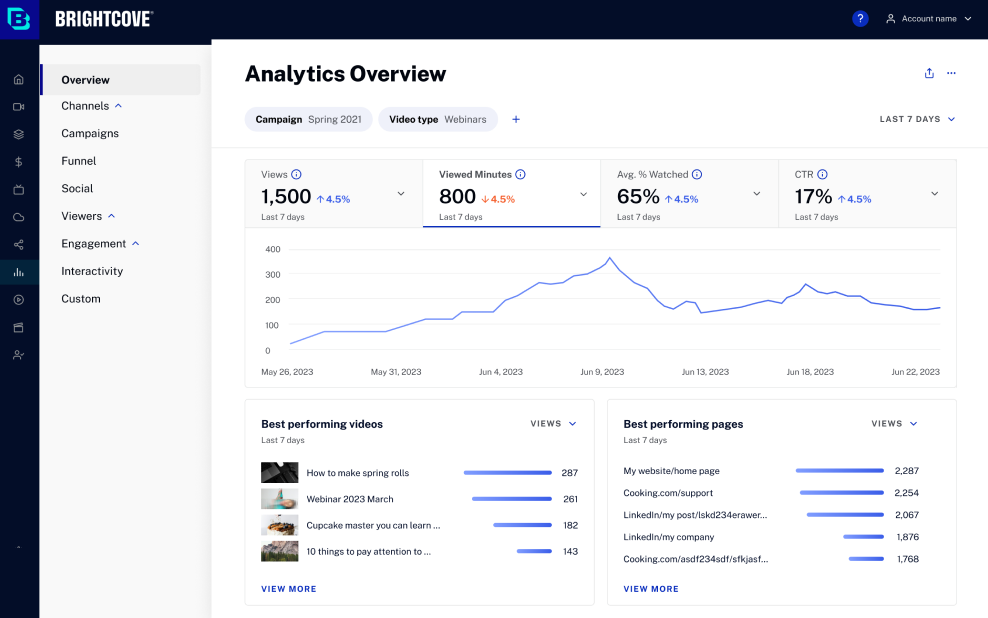The image size is (988, 618).
Task: Open the cloud icon in sidebar
Action: [x=19, y=217]
